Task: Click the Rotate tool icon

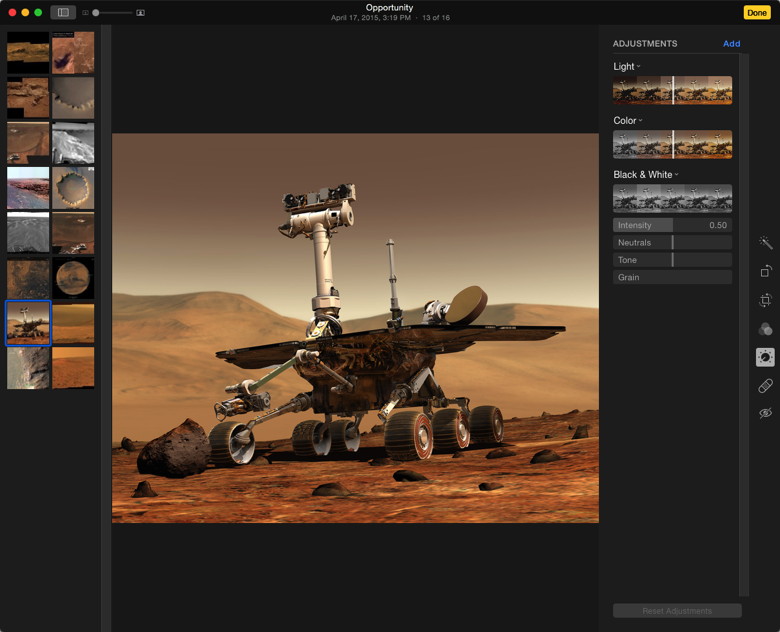Action: [765, 271]
